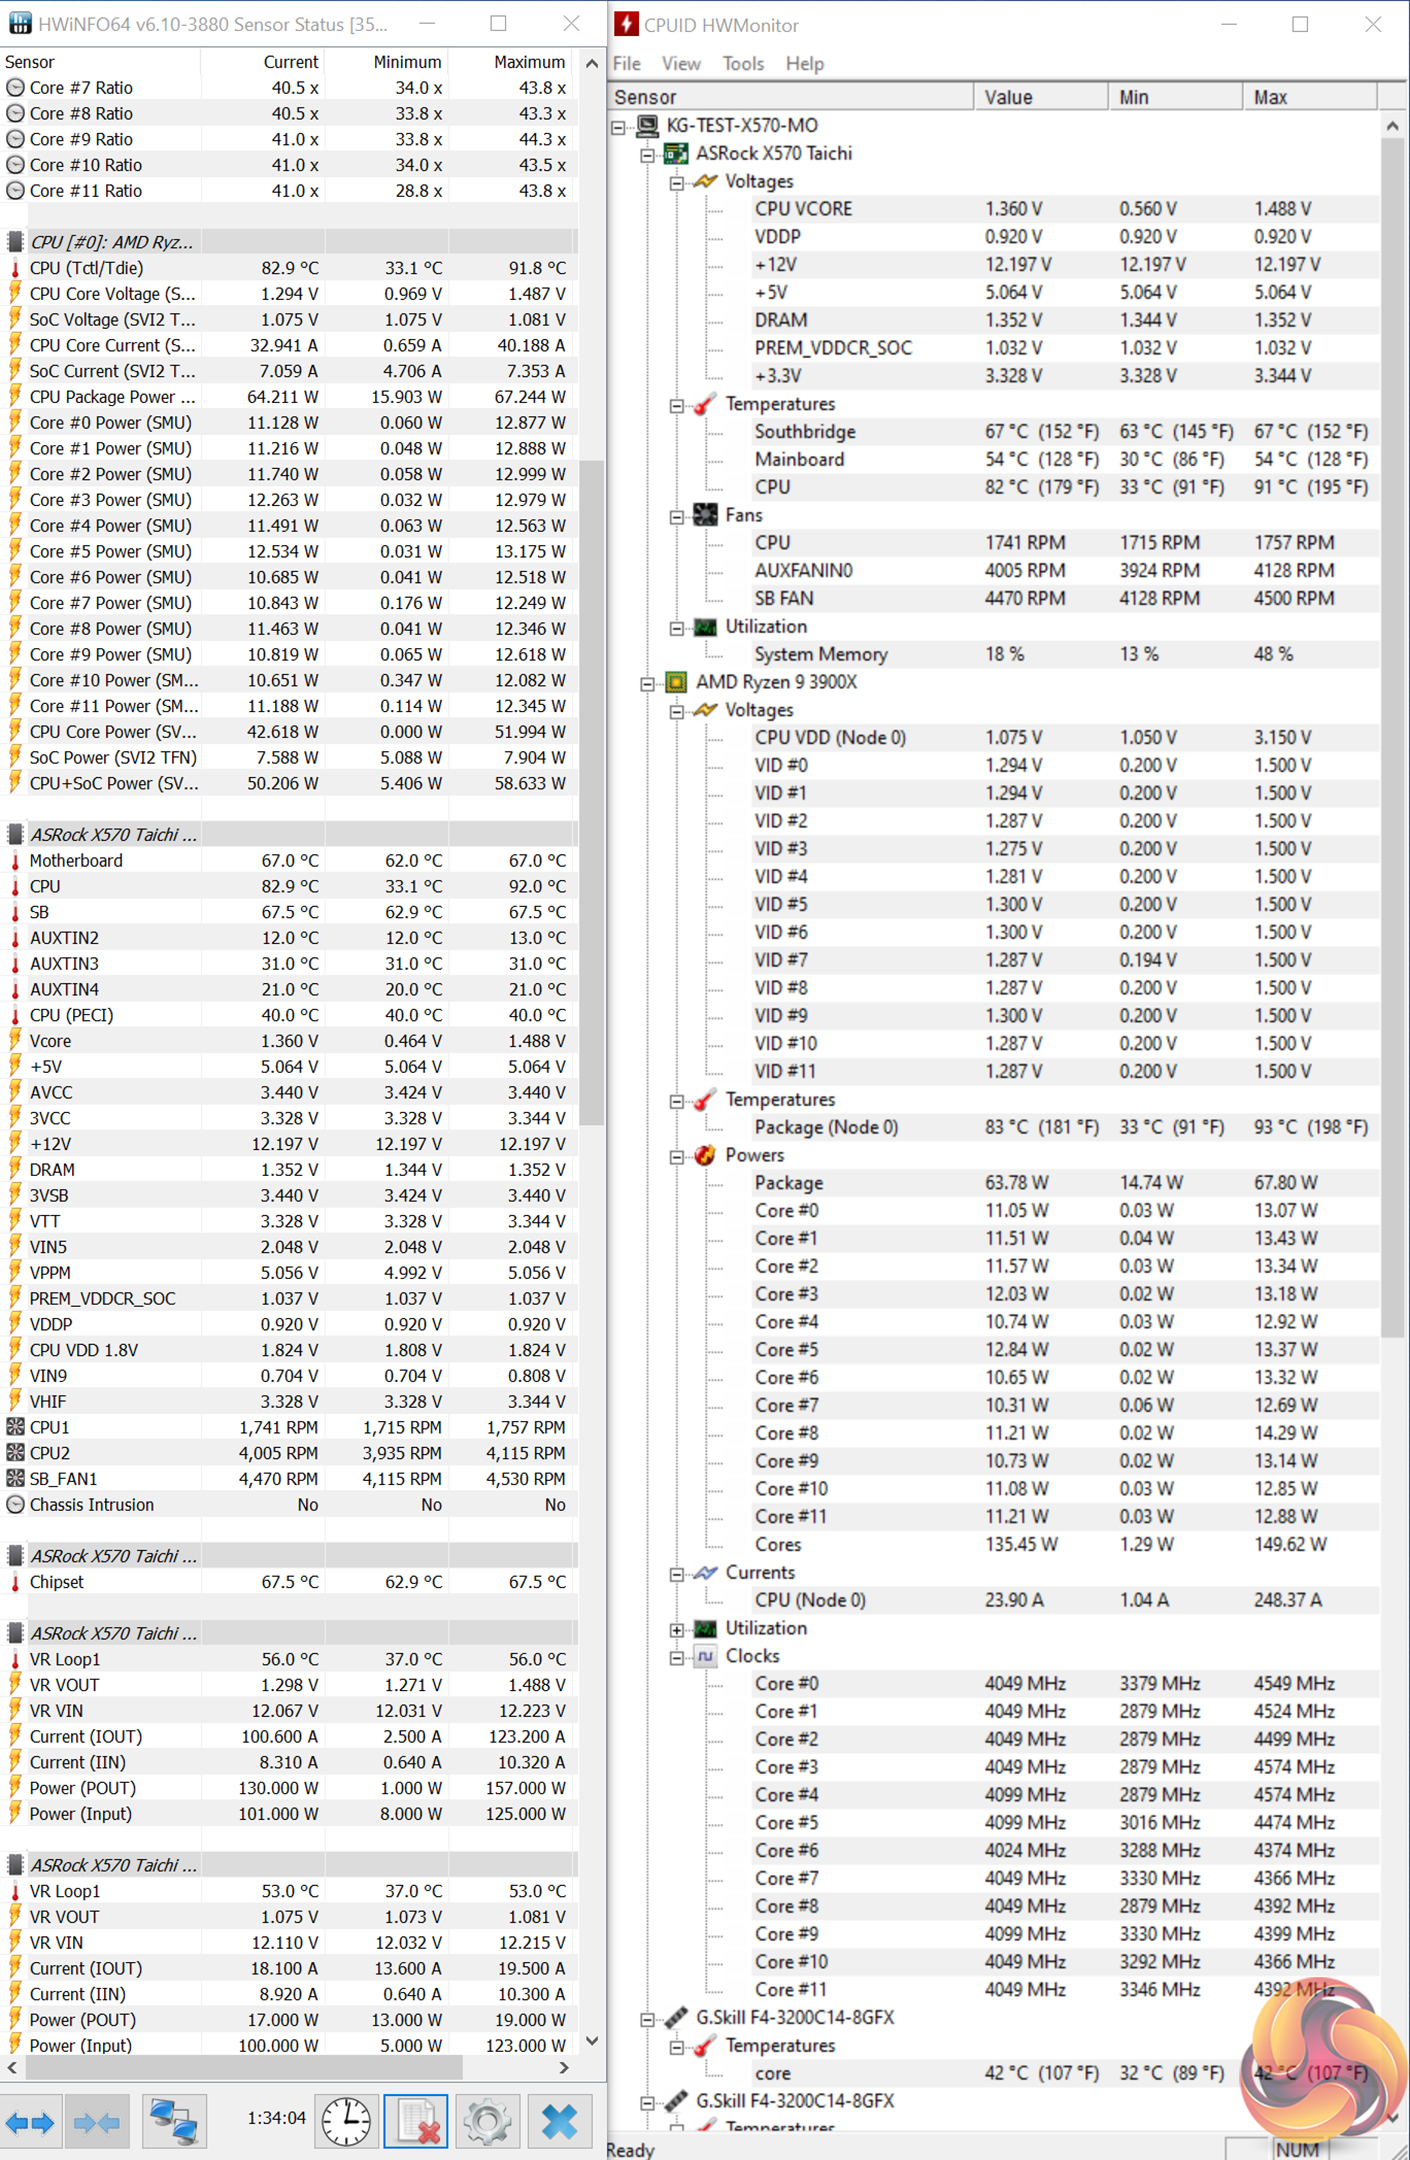Click the Value column header in HWMonitor
Image resolution: width=1410 pixels, height=2160 pixels.
[1041, 97]
